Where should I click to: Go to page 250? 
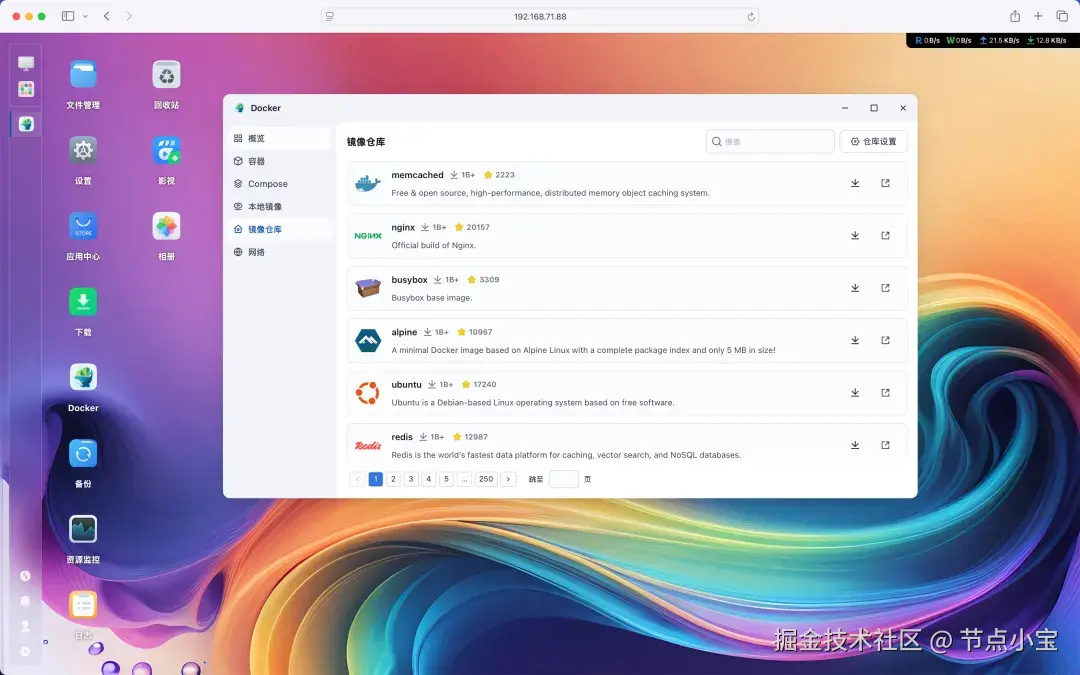click(x=486, y=479)
